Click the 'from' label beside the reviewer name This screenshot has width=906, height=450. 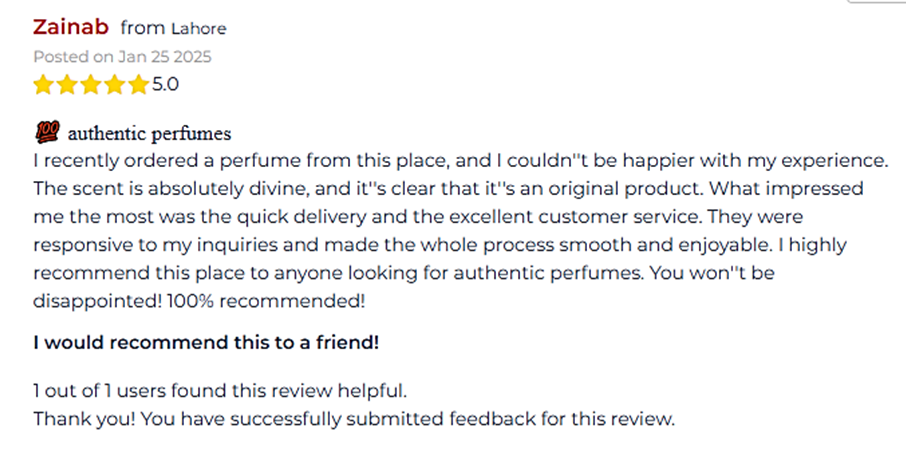pos(143,28)
